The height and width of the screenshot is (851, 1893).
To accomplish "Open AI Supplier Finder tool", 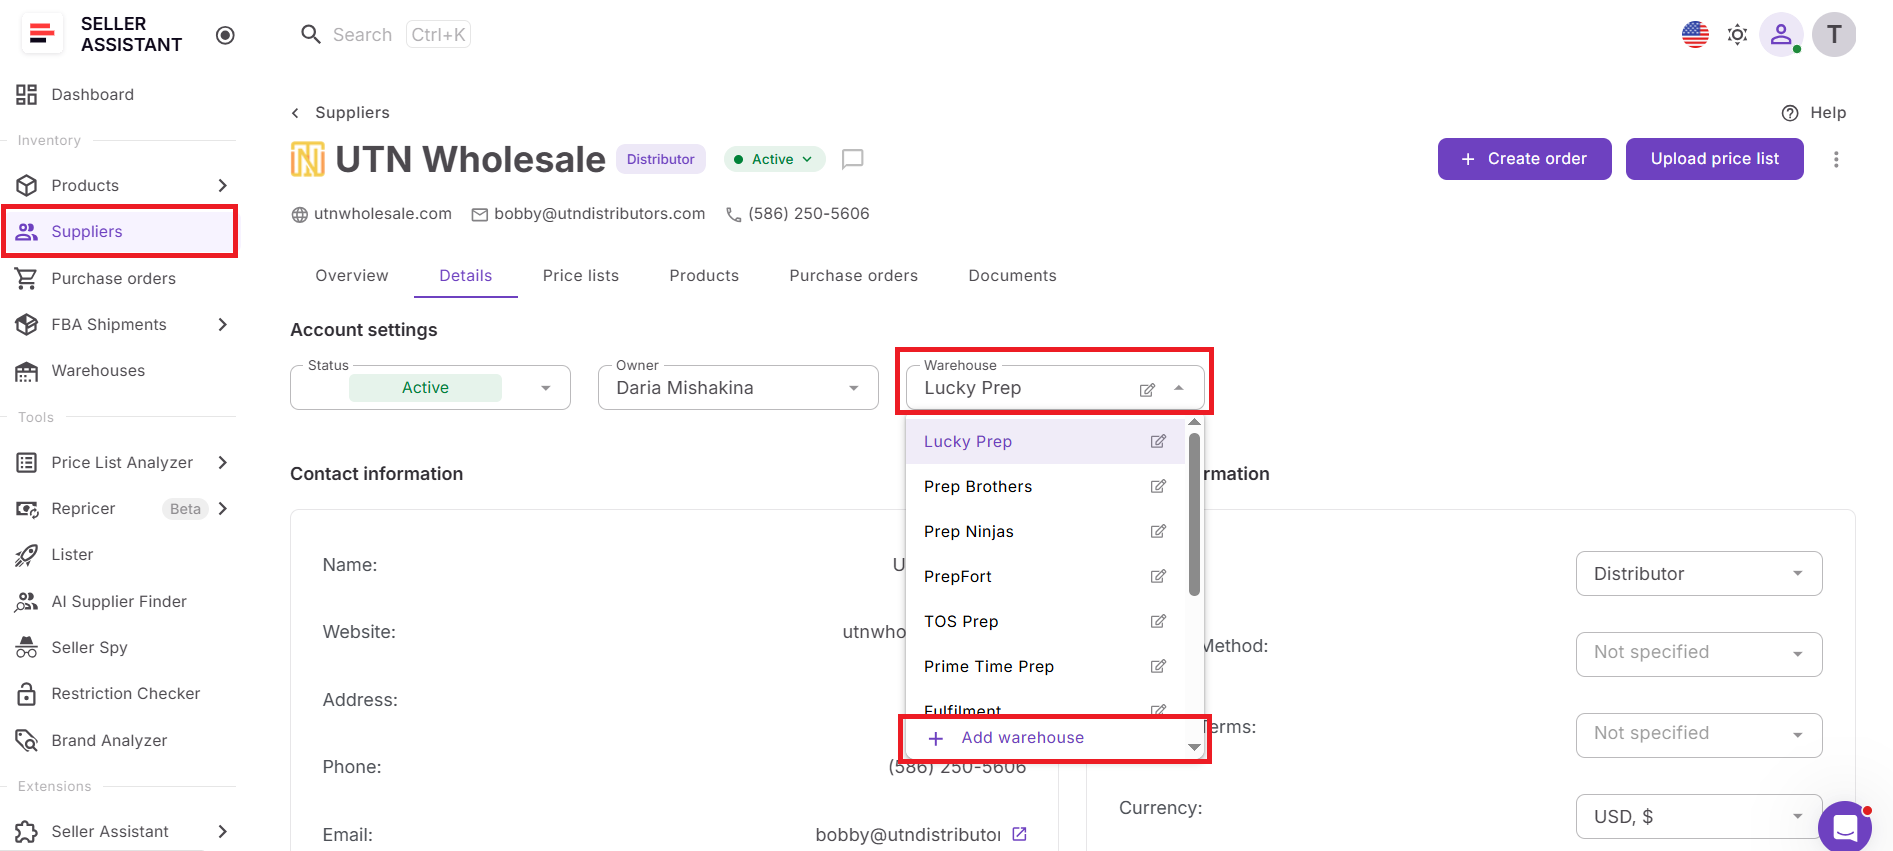I will click(120, 601).
